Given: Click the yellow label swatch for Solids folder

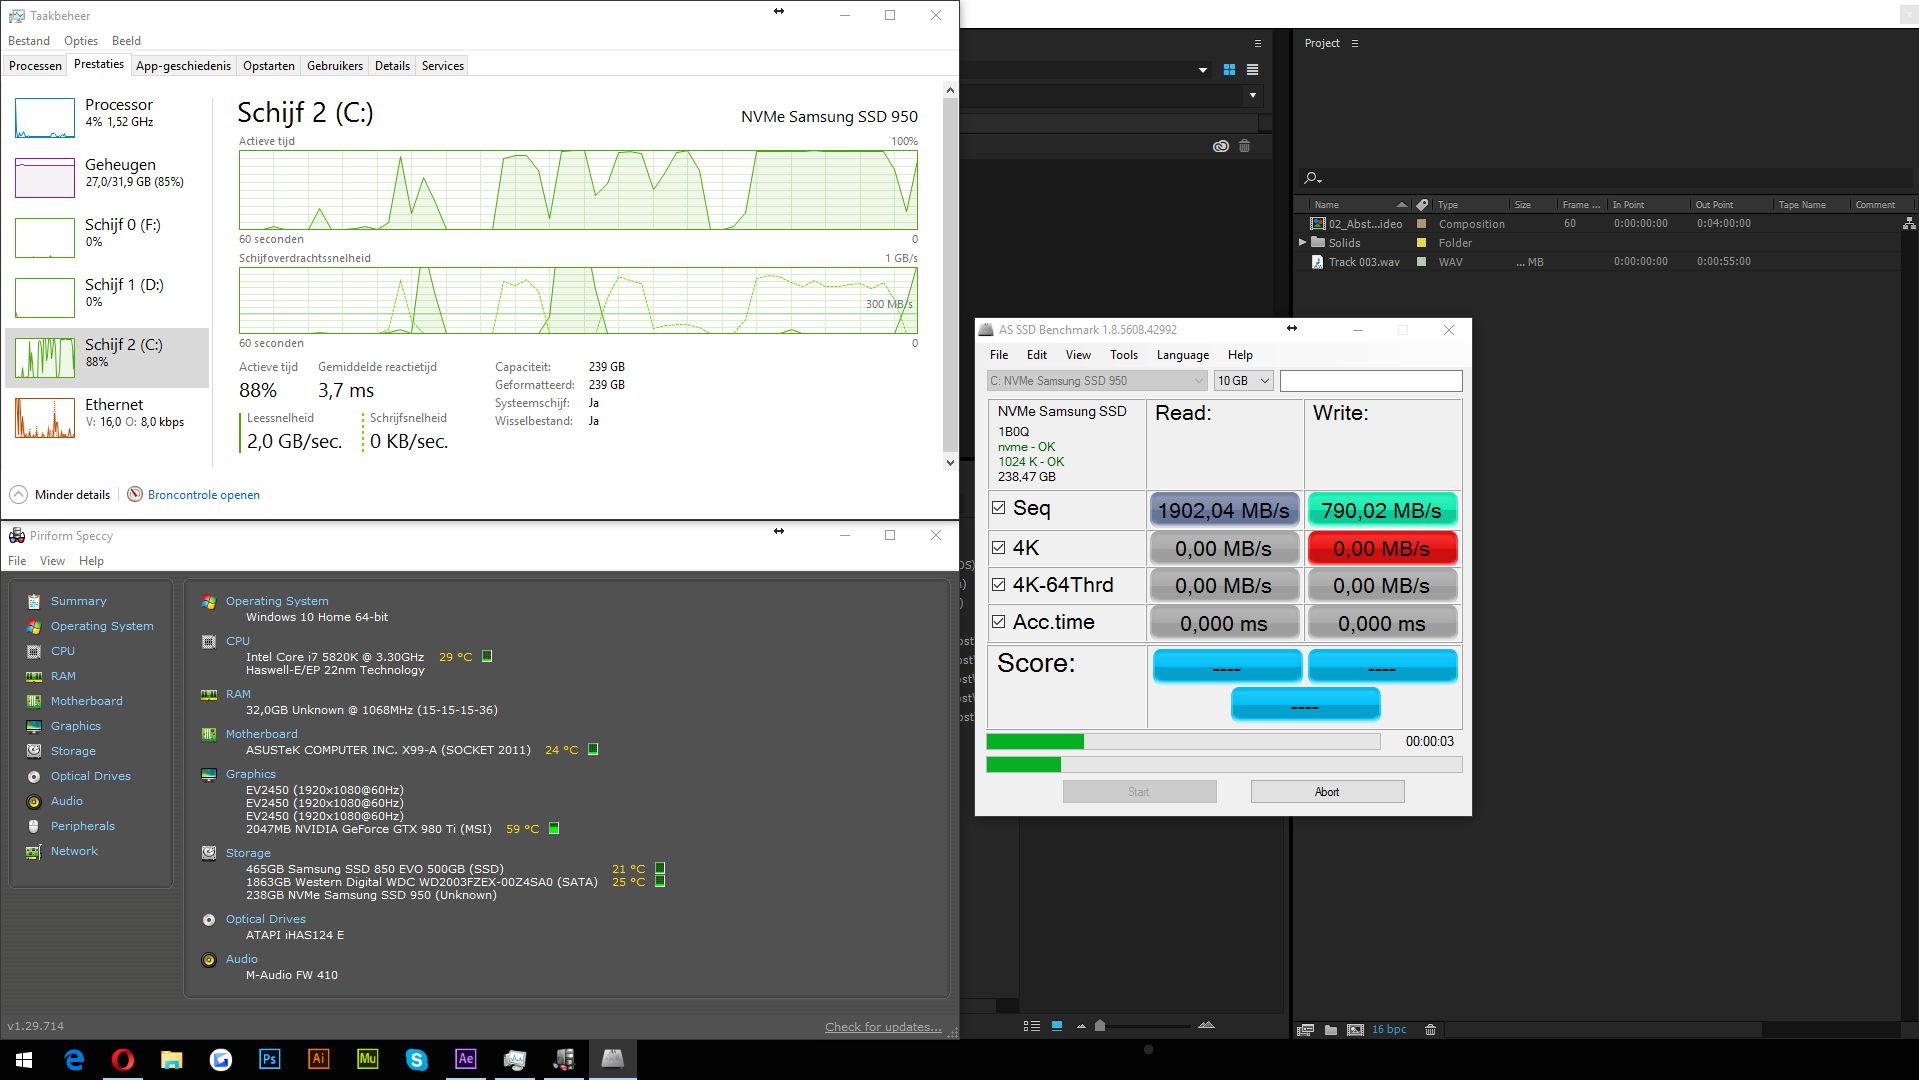Looking at the screenshot, I should click(1421, 243).
